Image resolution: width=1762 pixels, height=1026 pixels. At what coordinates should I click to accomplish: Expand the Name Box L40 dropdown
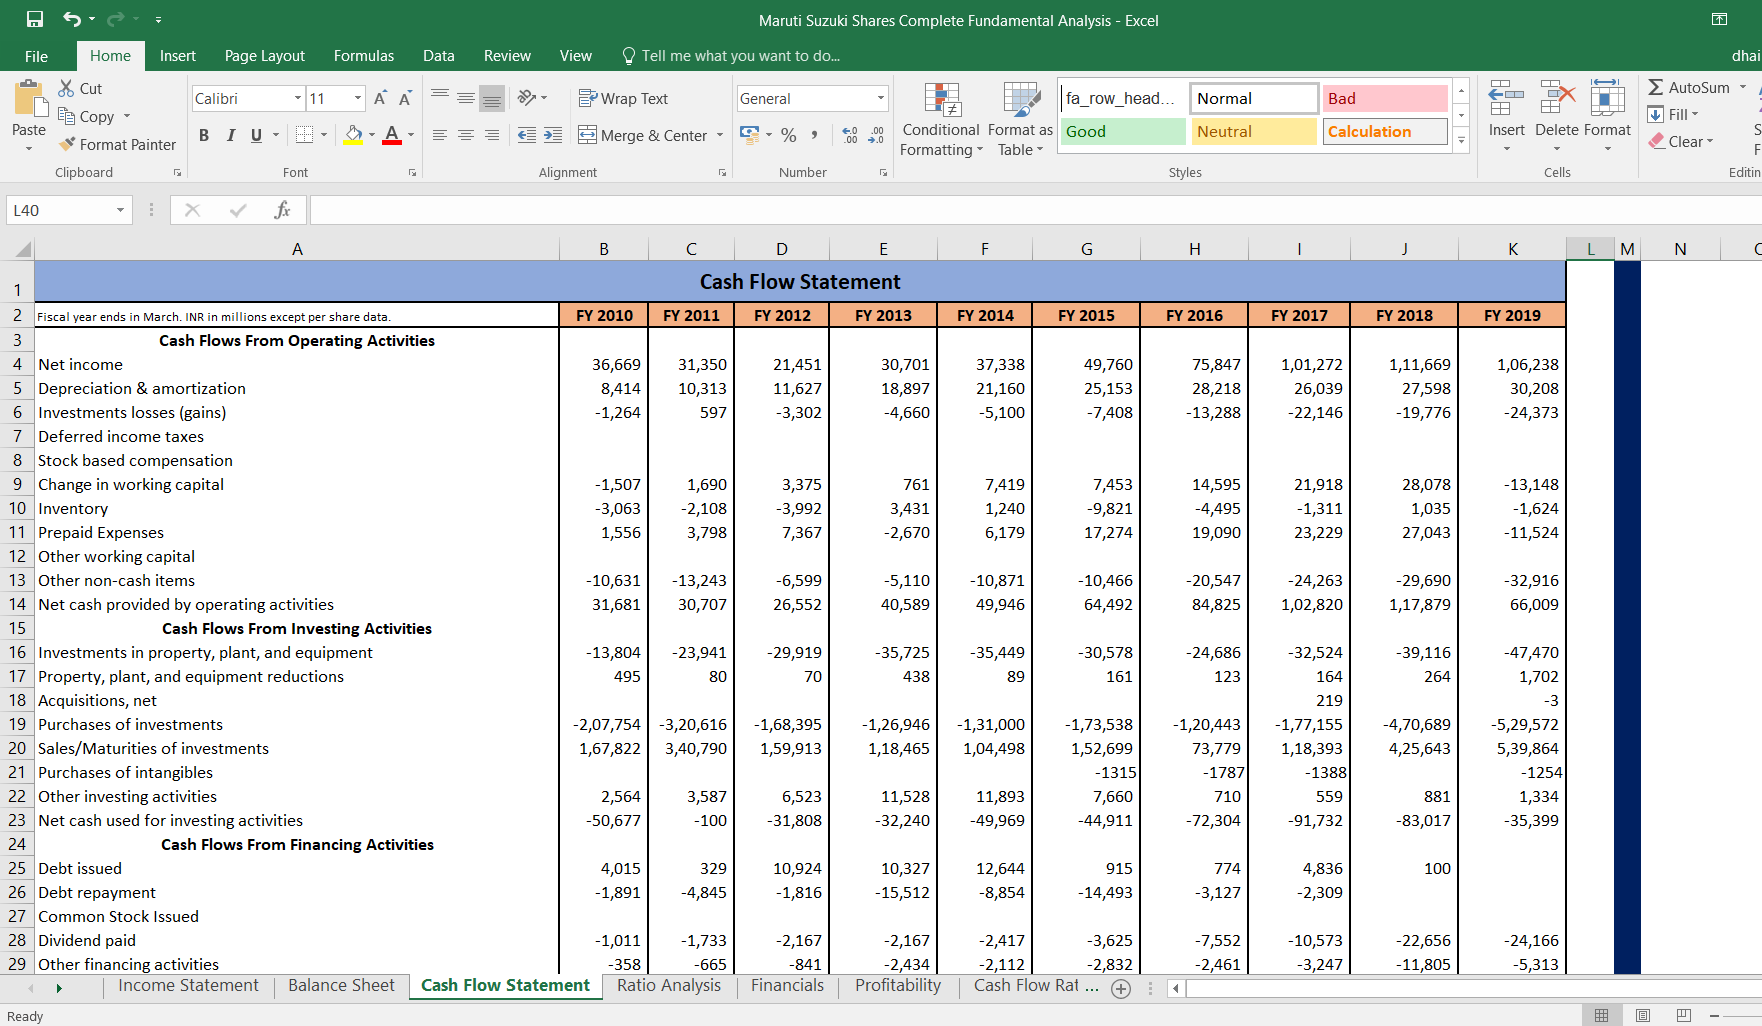pyautogui.click(x=120, y=210)
